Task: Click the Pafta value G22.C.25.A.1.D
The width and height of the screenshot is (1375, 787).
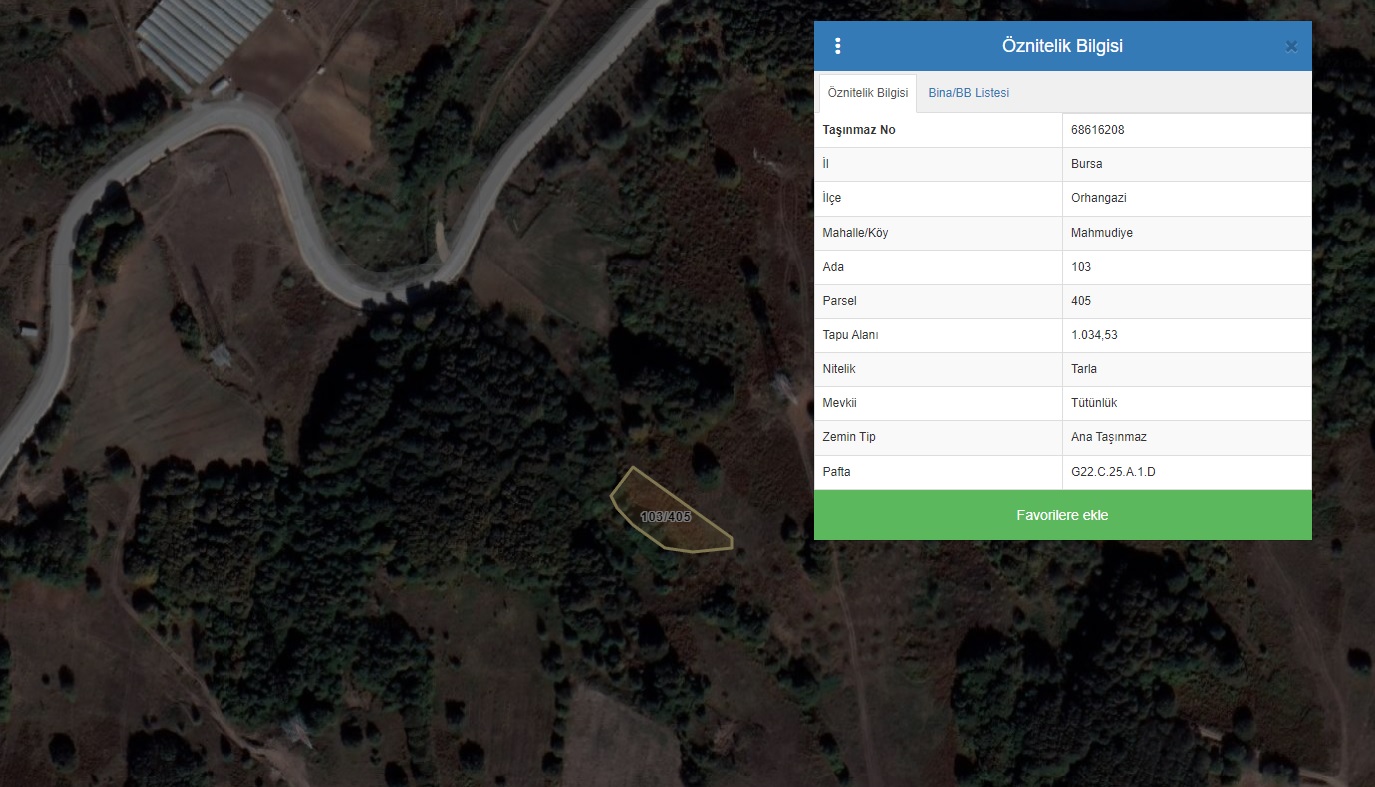Action: [1113, 472]
